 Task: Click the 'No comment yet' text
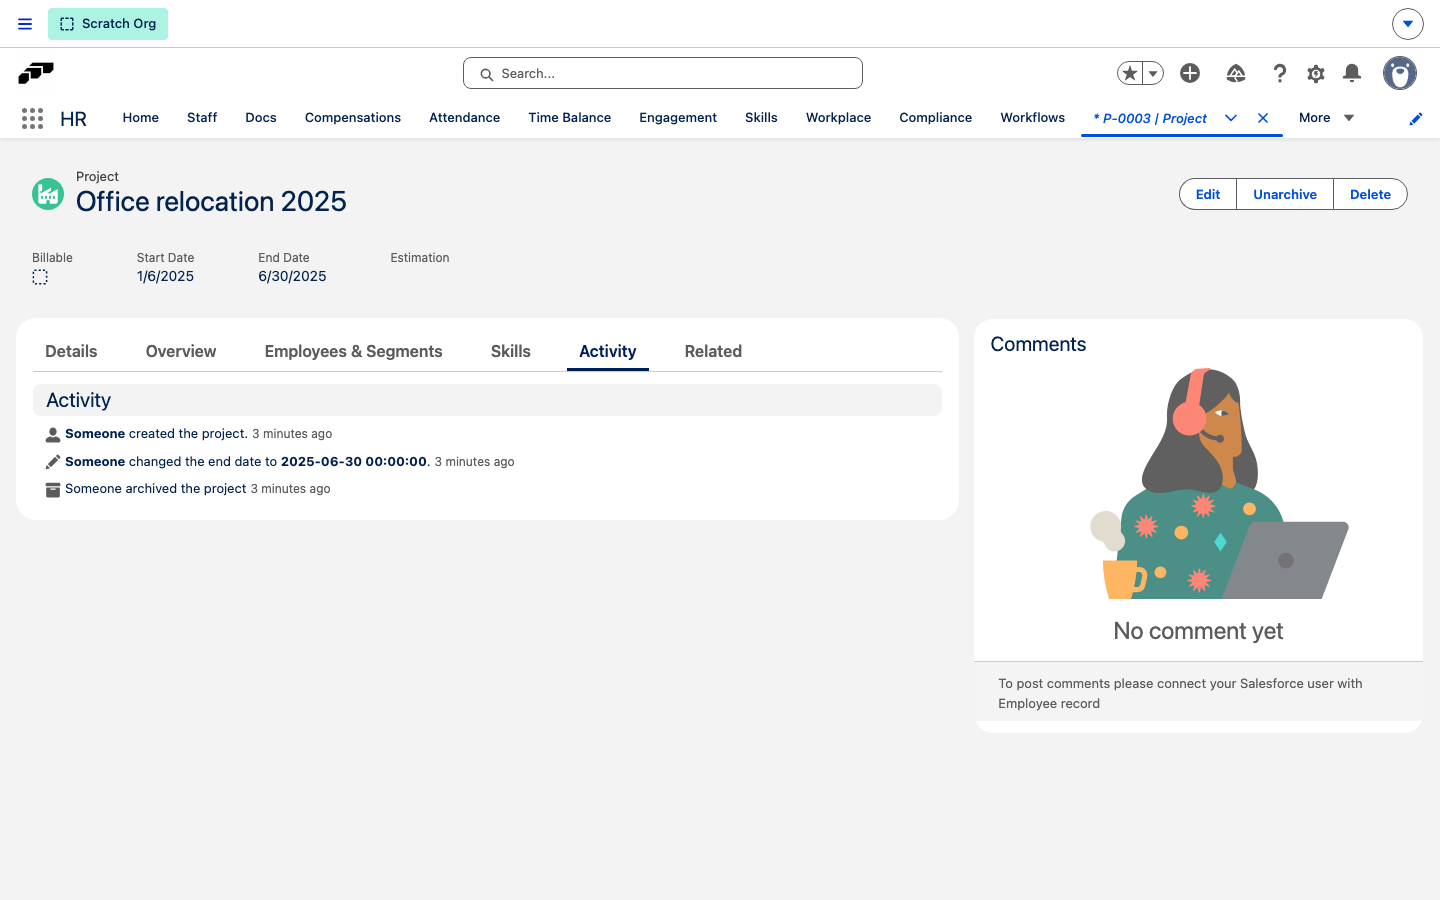point(1198,631)
